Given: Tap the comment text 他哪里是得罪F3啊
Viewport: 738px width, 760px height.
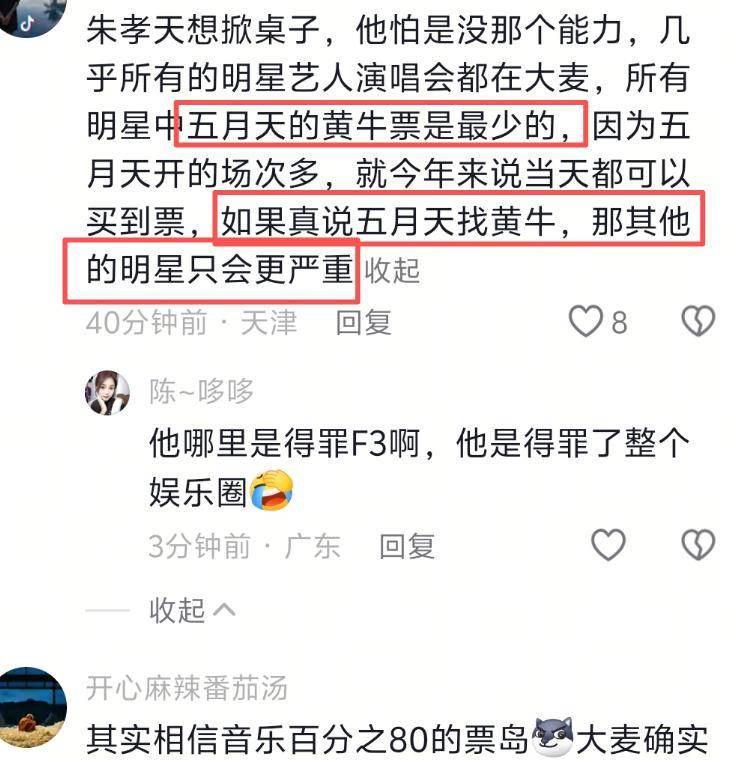Looking at the screenshot, I should [284, 442].
